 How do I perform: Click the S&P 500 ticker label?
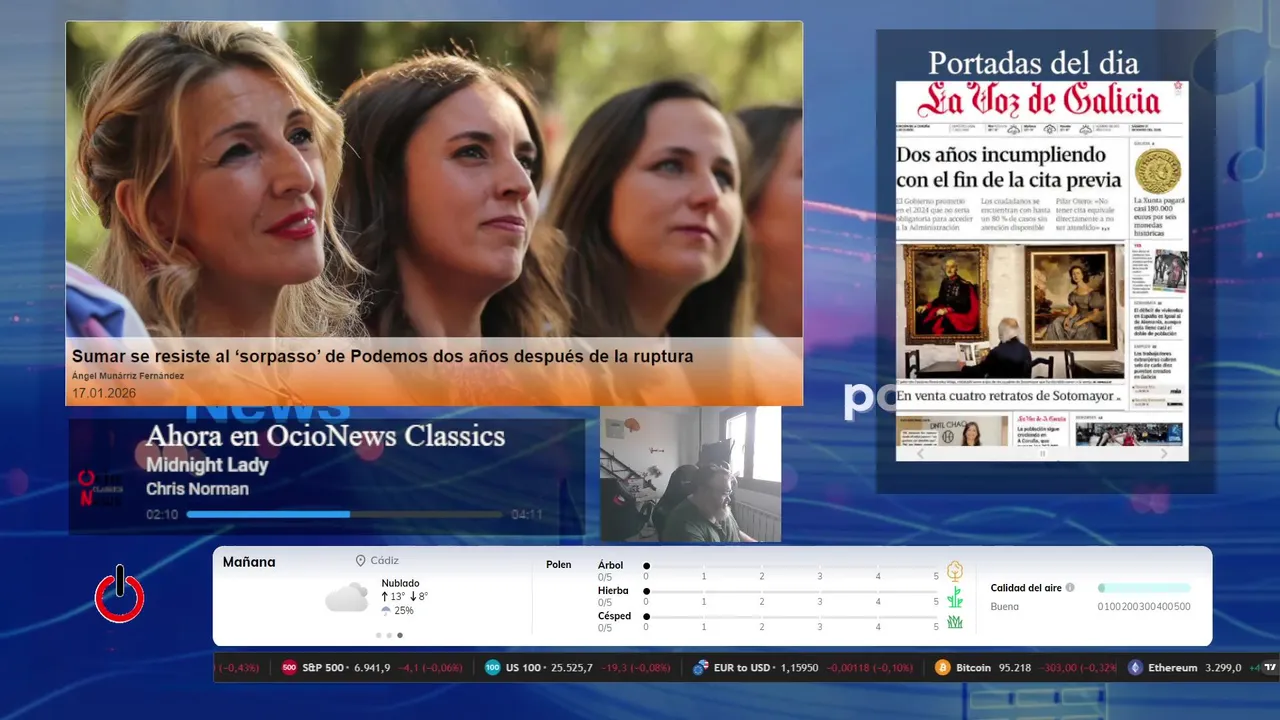[325, 667]
